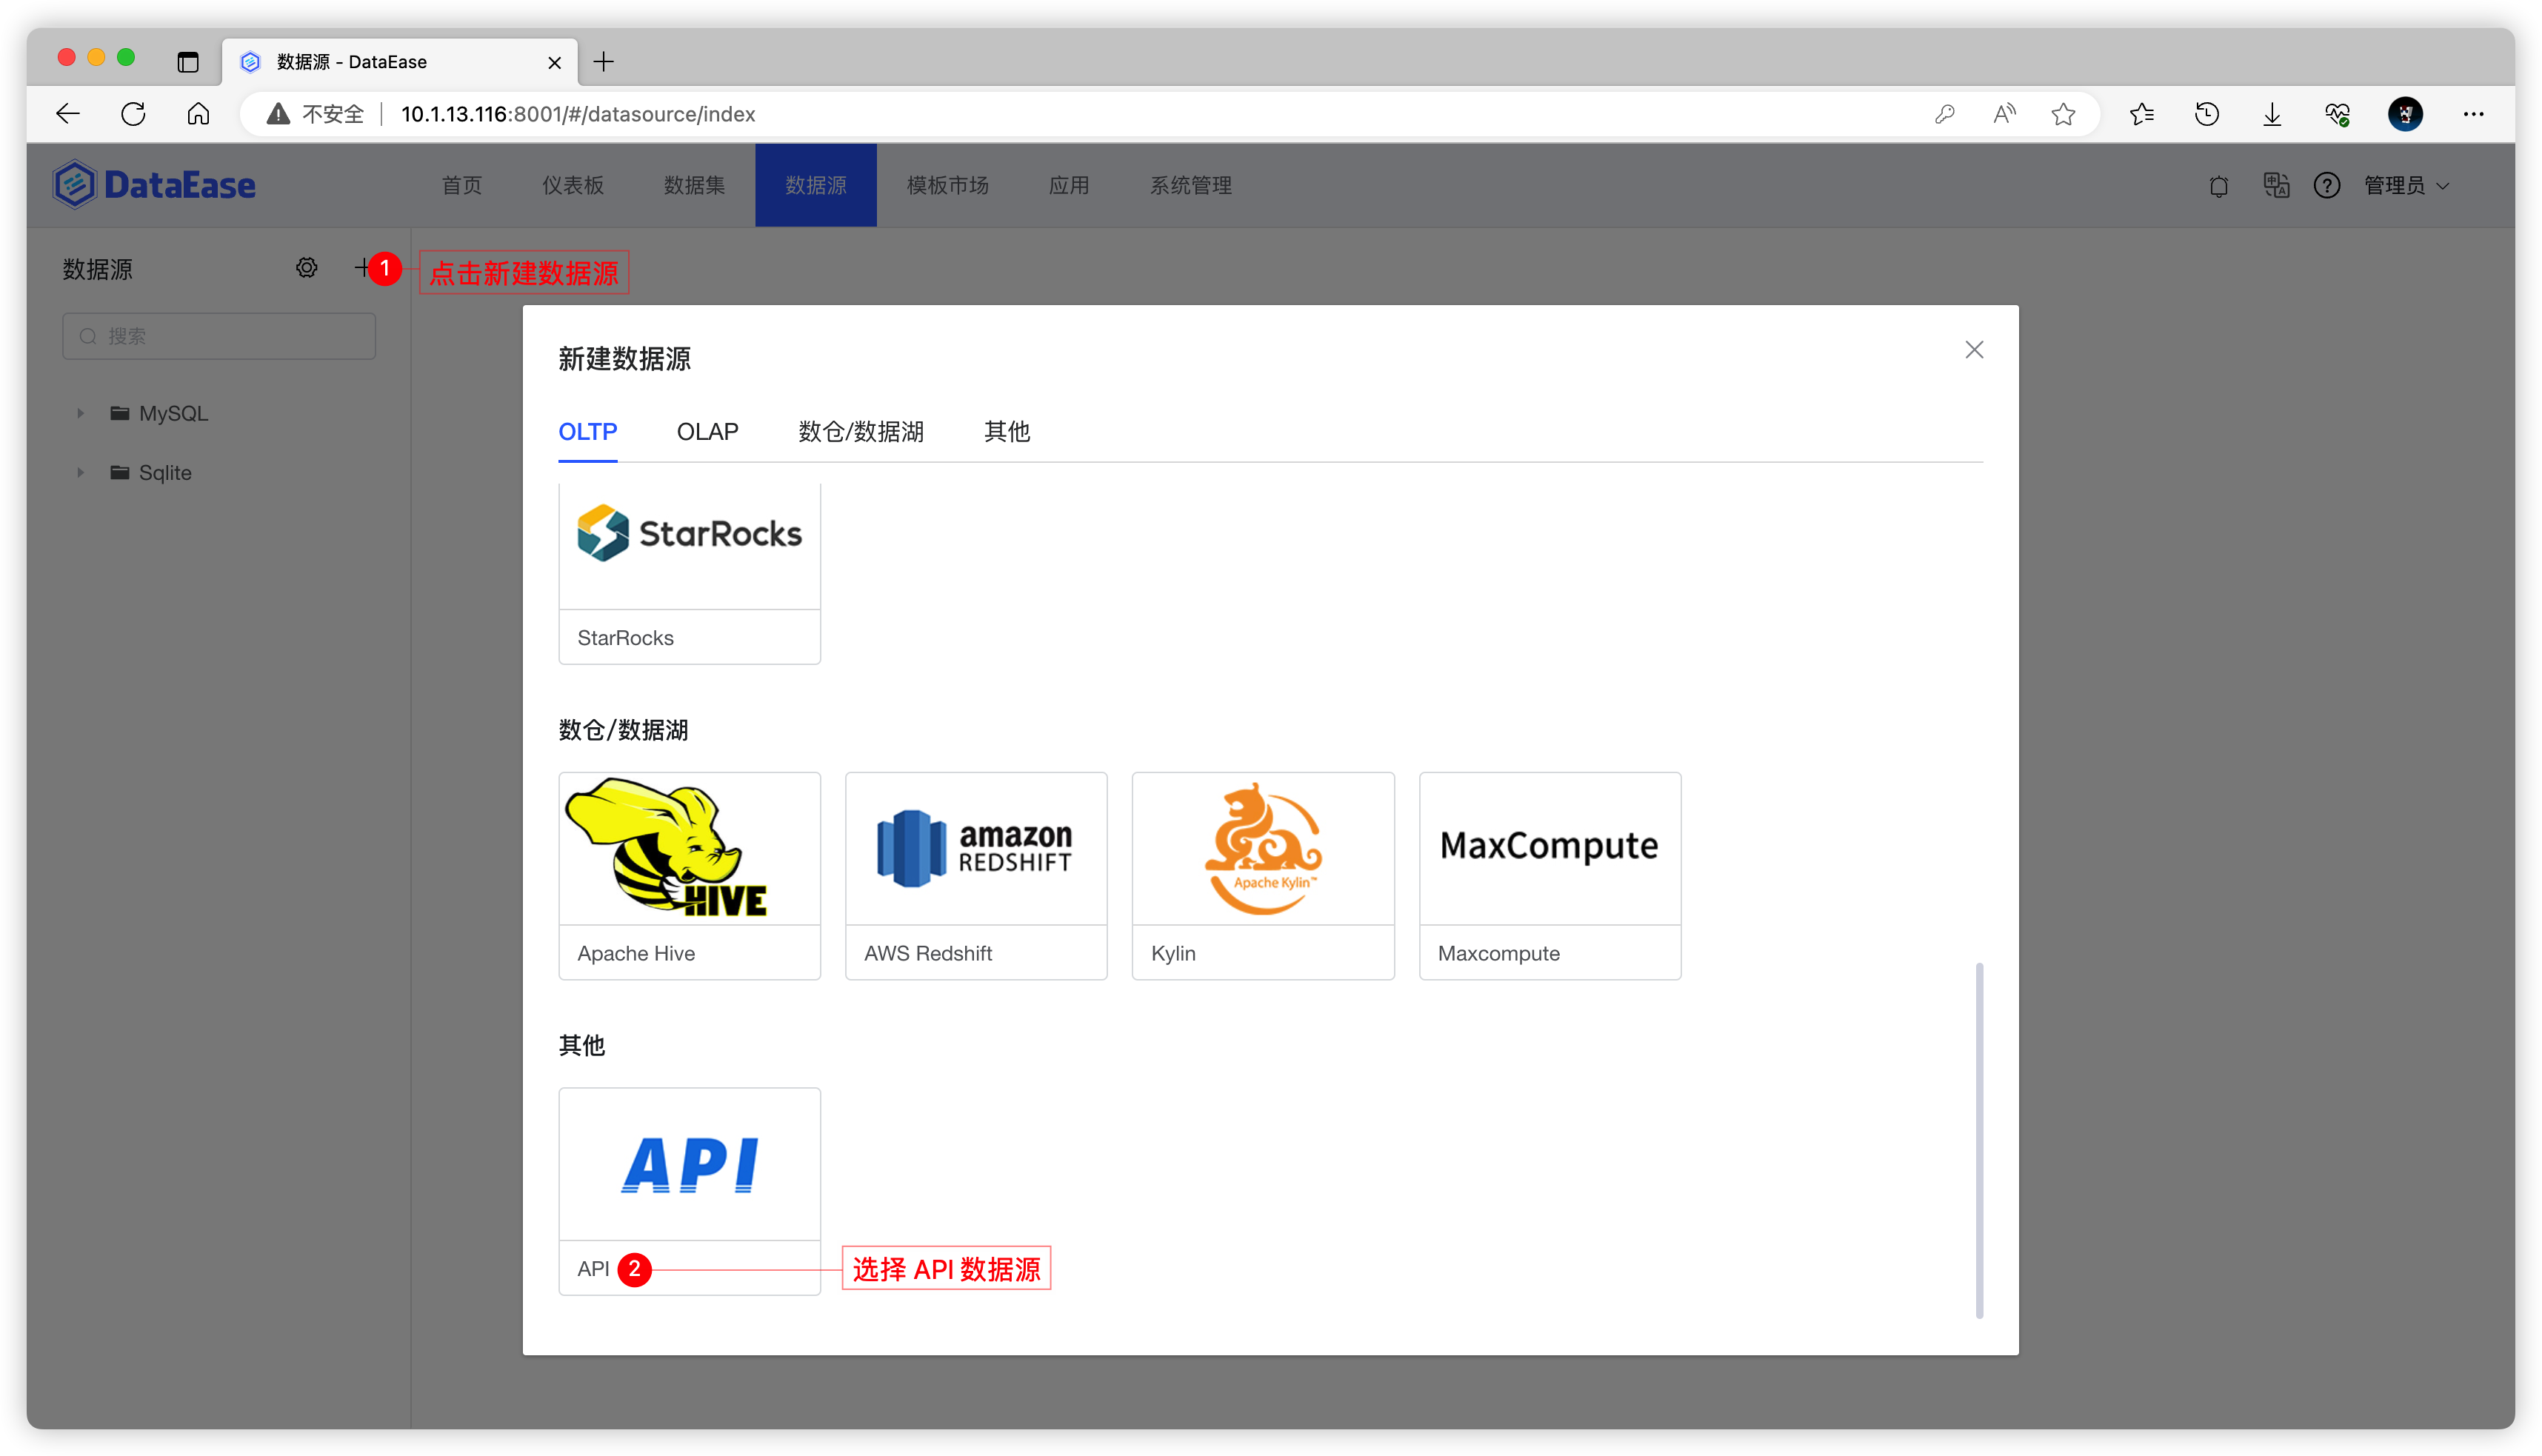Open a new browser tab
Screen dimensions: 2542x1456
point(604,62)
